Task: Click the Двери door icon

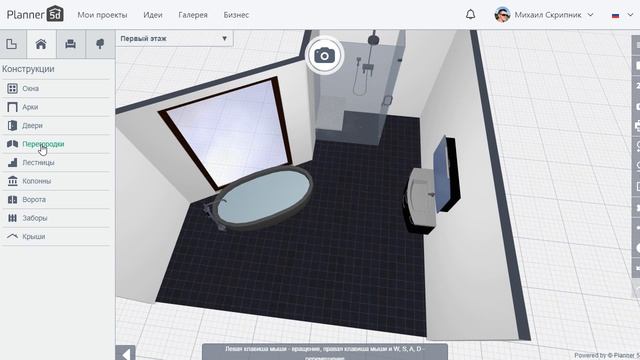Action: pyautogui.click(x=13, y=125)
